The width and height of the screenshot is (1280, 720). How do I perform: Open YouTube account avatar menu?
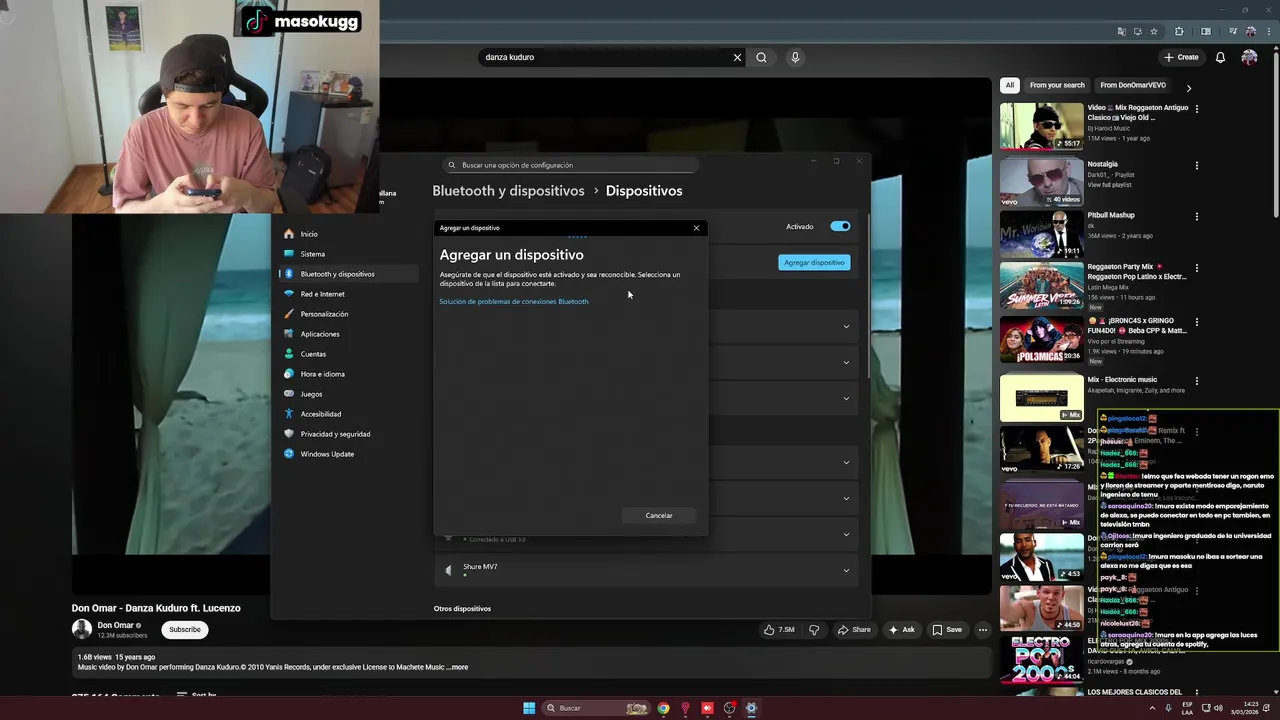click(1249, 57)
